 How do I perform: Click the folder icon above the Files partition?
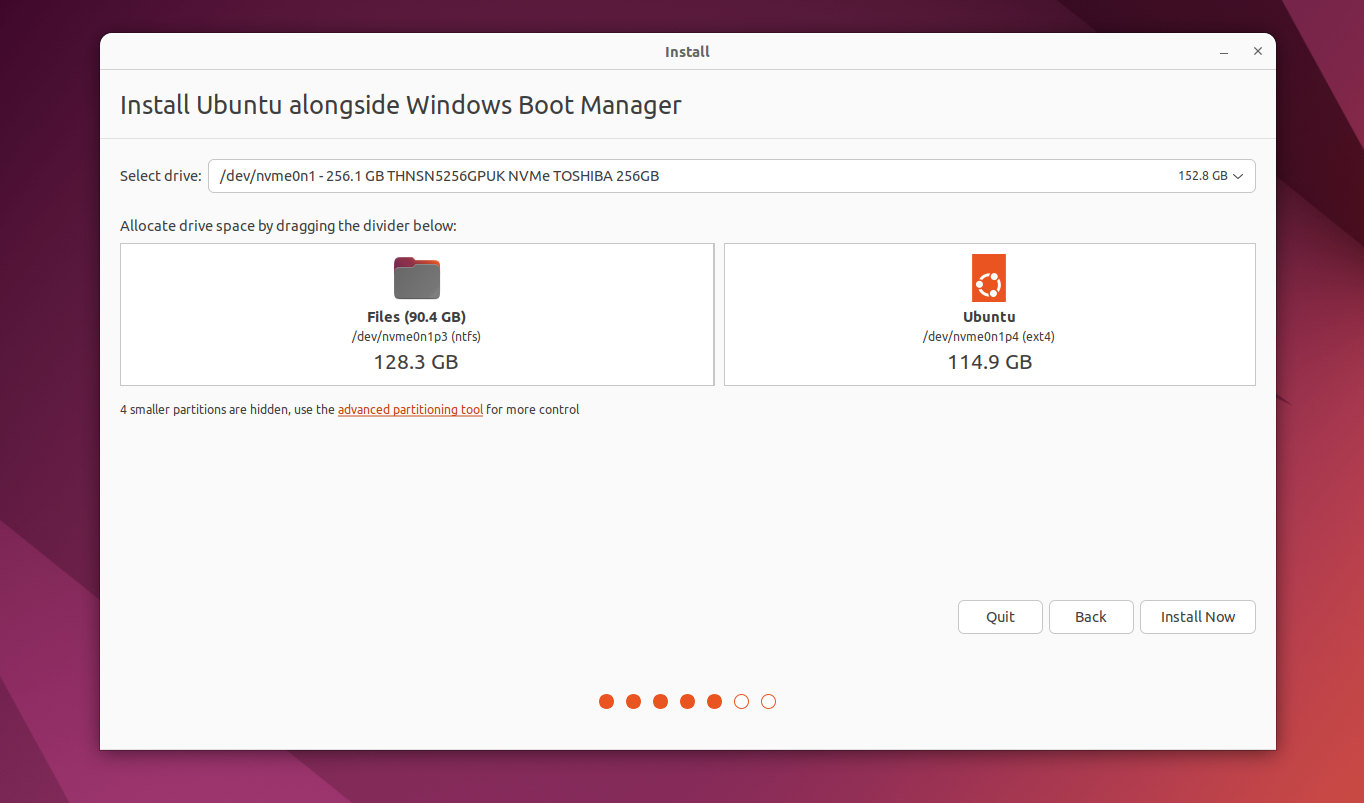[x=417, y=278]
